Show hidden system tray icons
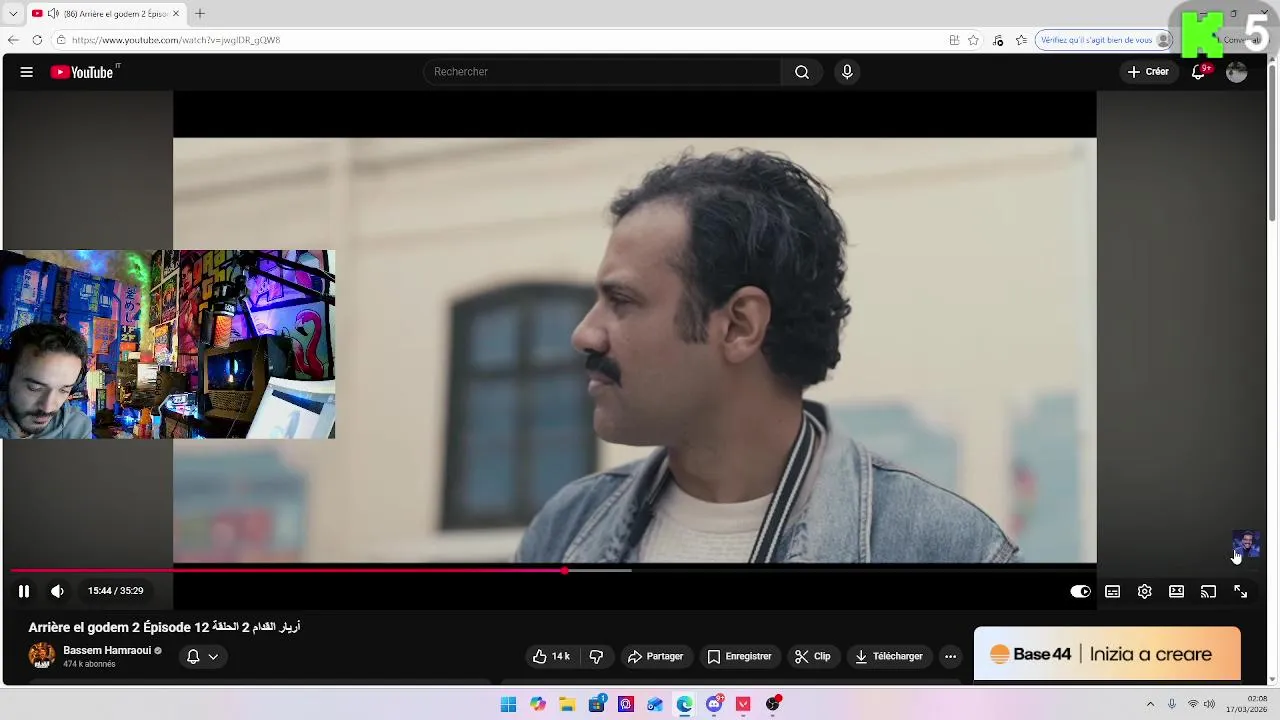The image size is (1280, 720). coord(1150,704)
